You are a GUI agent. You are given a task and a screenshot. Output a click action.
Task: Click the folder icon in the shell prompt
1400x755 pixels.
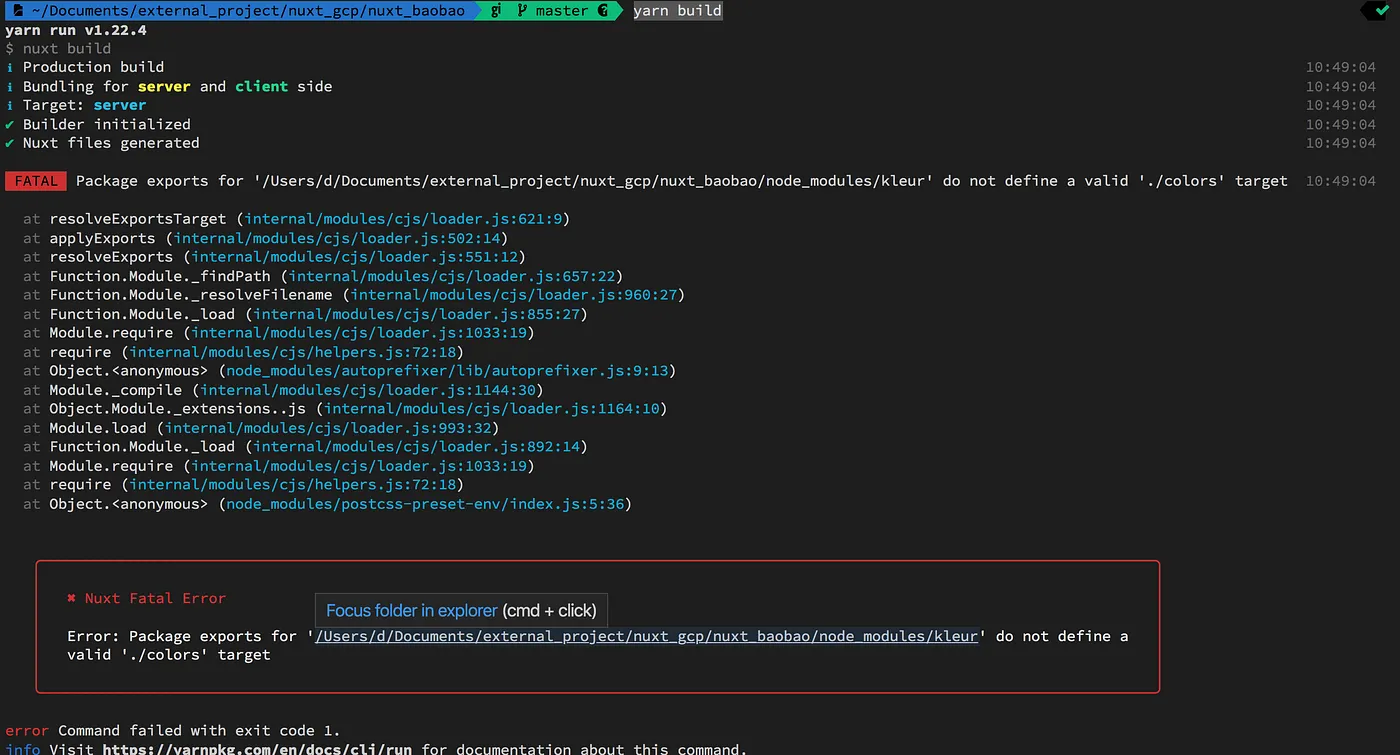(x=17, y=11)
